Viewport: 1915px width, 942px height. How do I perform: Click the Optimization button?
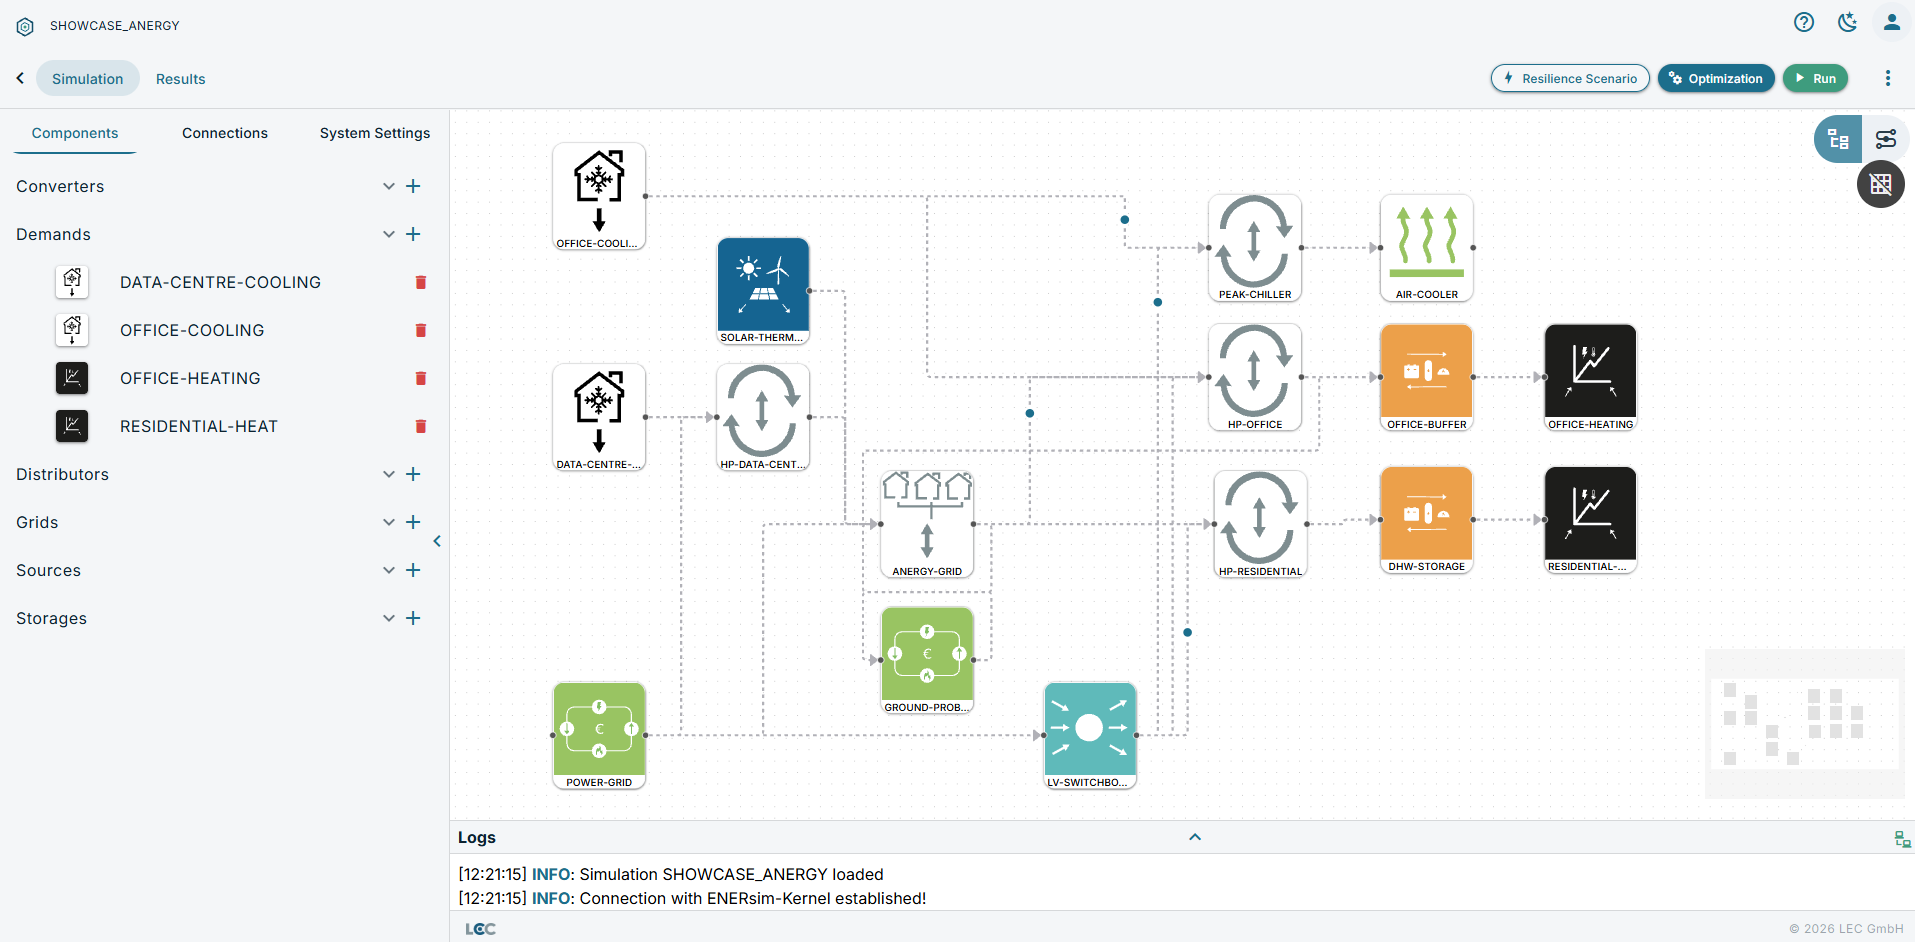(x=1716, y=78)
